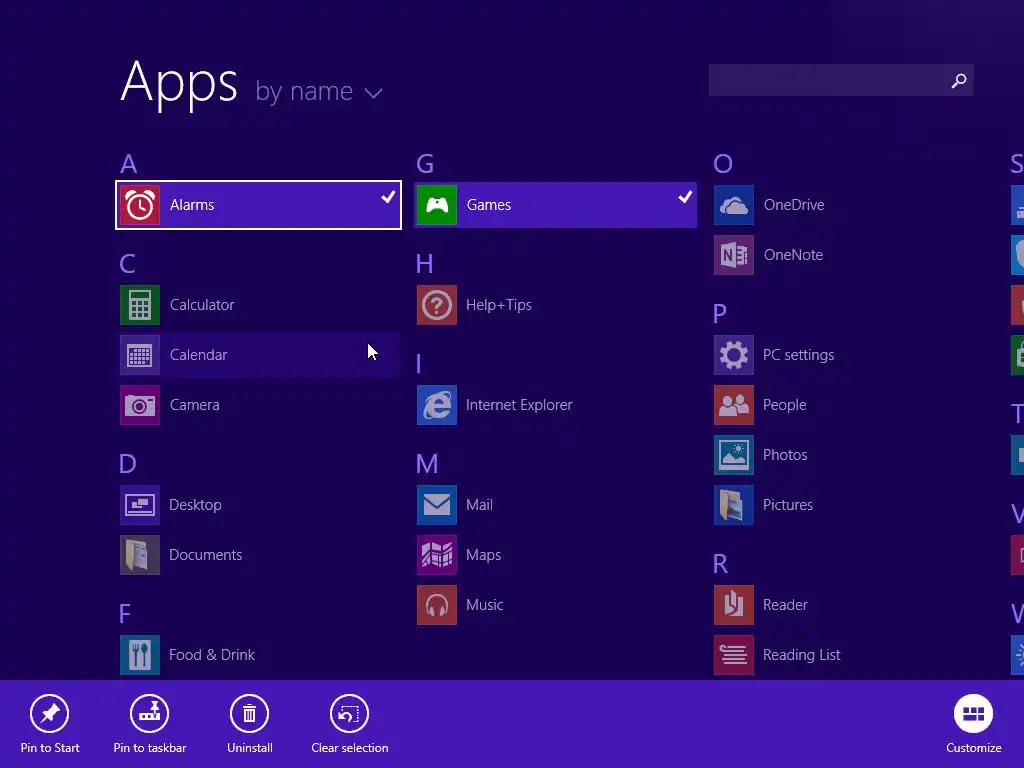Open the Desktop tile icon
This screenshot has height=768, width=1024.
(x=140, y=505)
